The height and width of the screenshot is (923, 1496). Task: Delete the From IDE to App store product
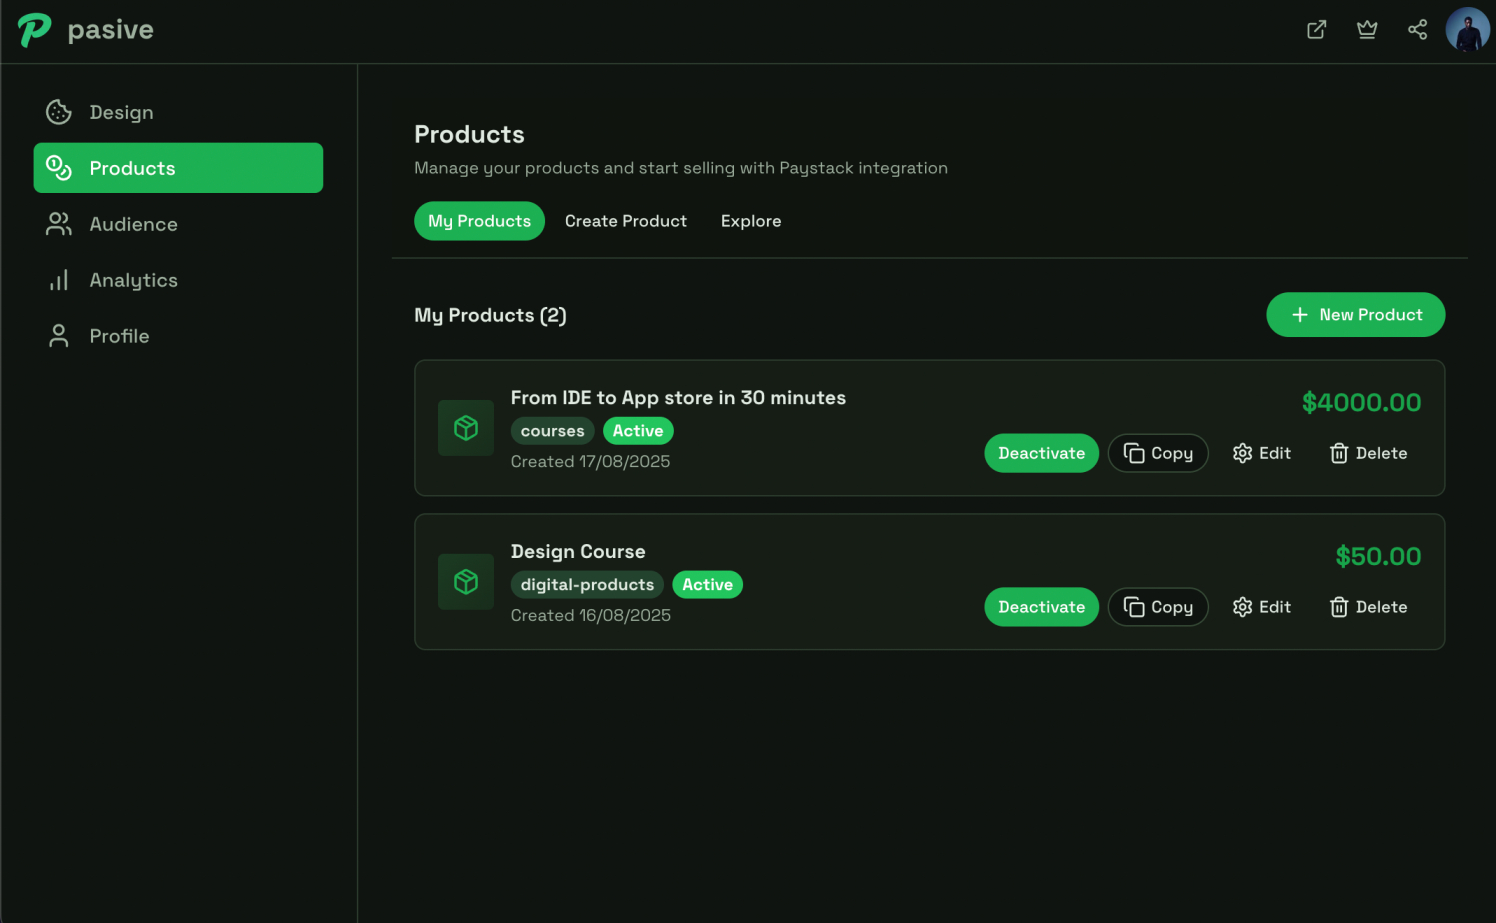(x=1368, y=453)
